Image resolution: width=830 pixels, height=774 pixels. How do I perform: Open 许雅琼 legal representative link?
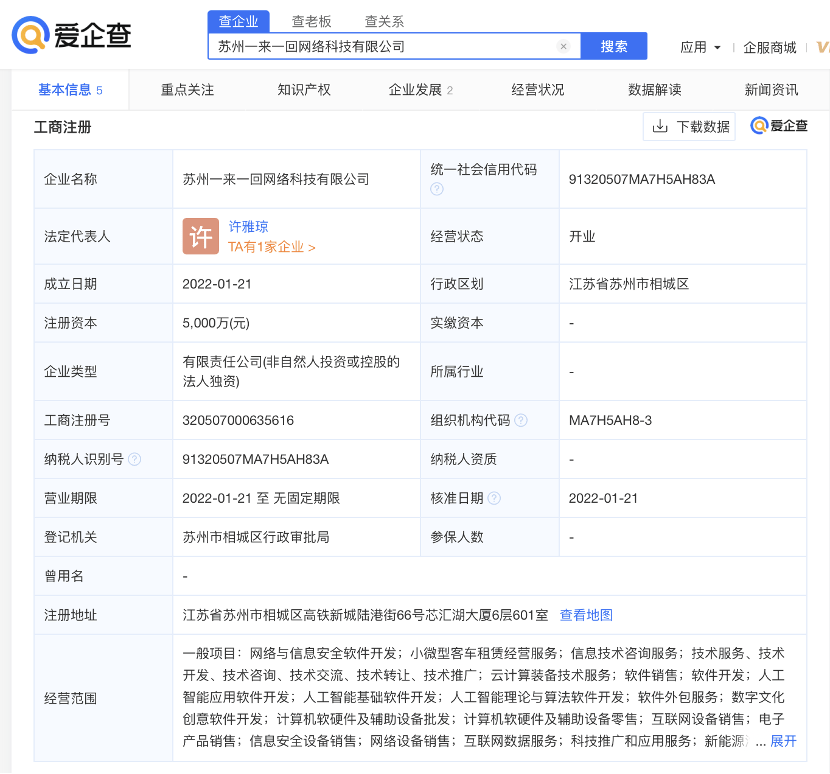pyautogui.click(x=248, y=227)
